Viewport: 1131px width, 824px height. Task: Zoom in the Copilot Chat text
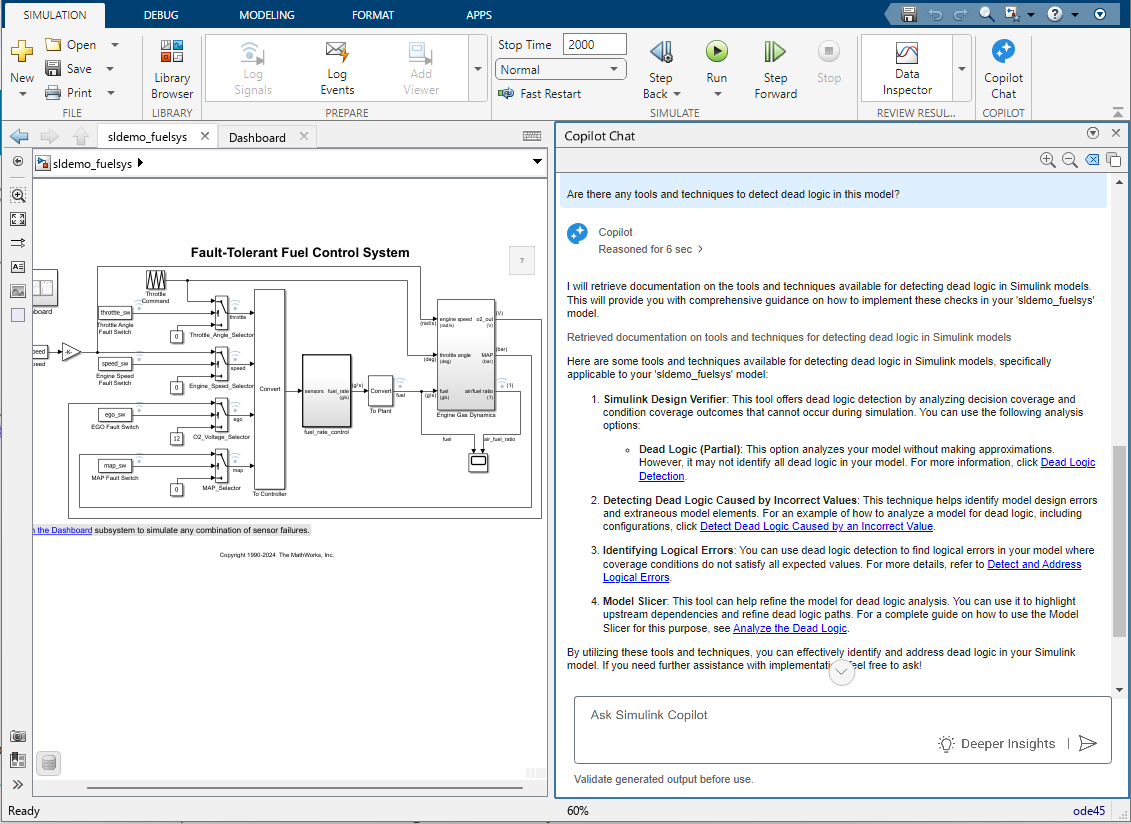(1048, 159)
